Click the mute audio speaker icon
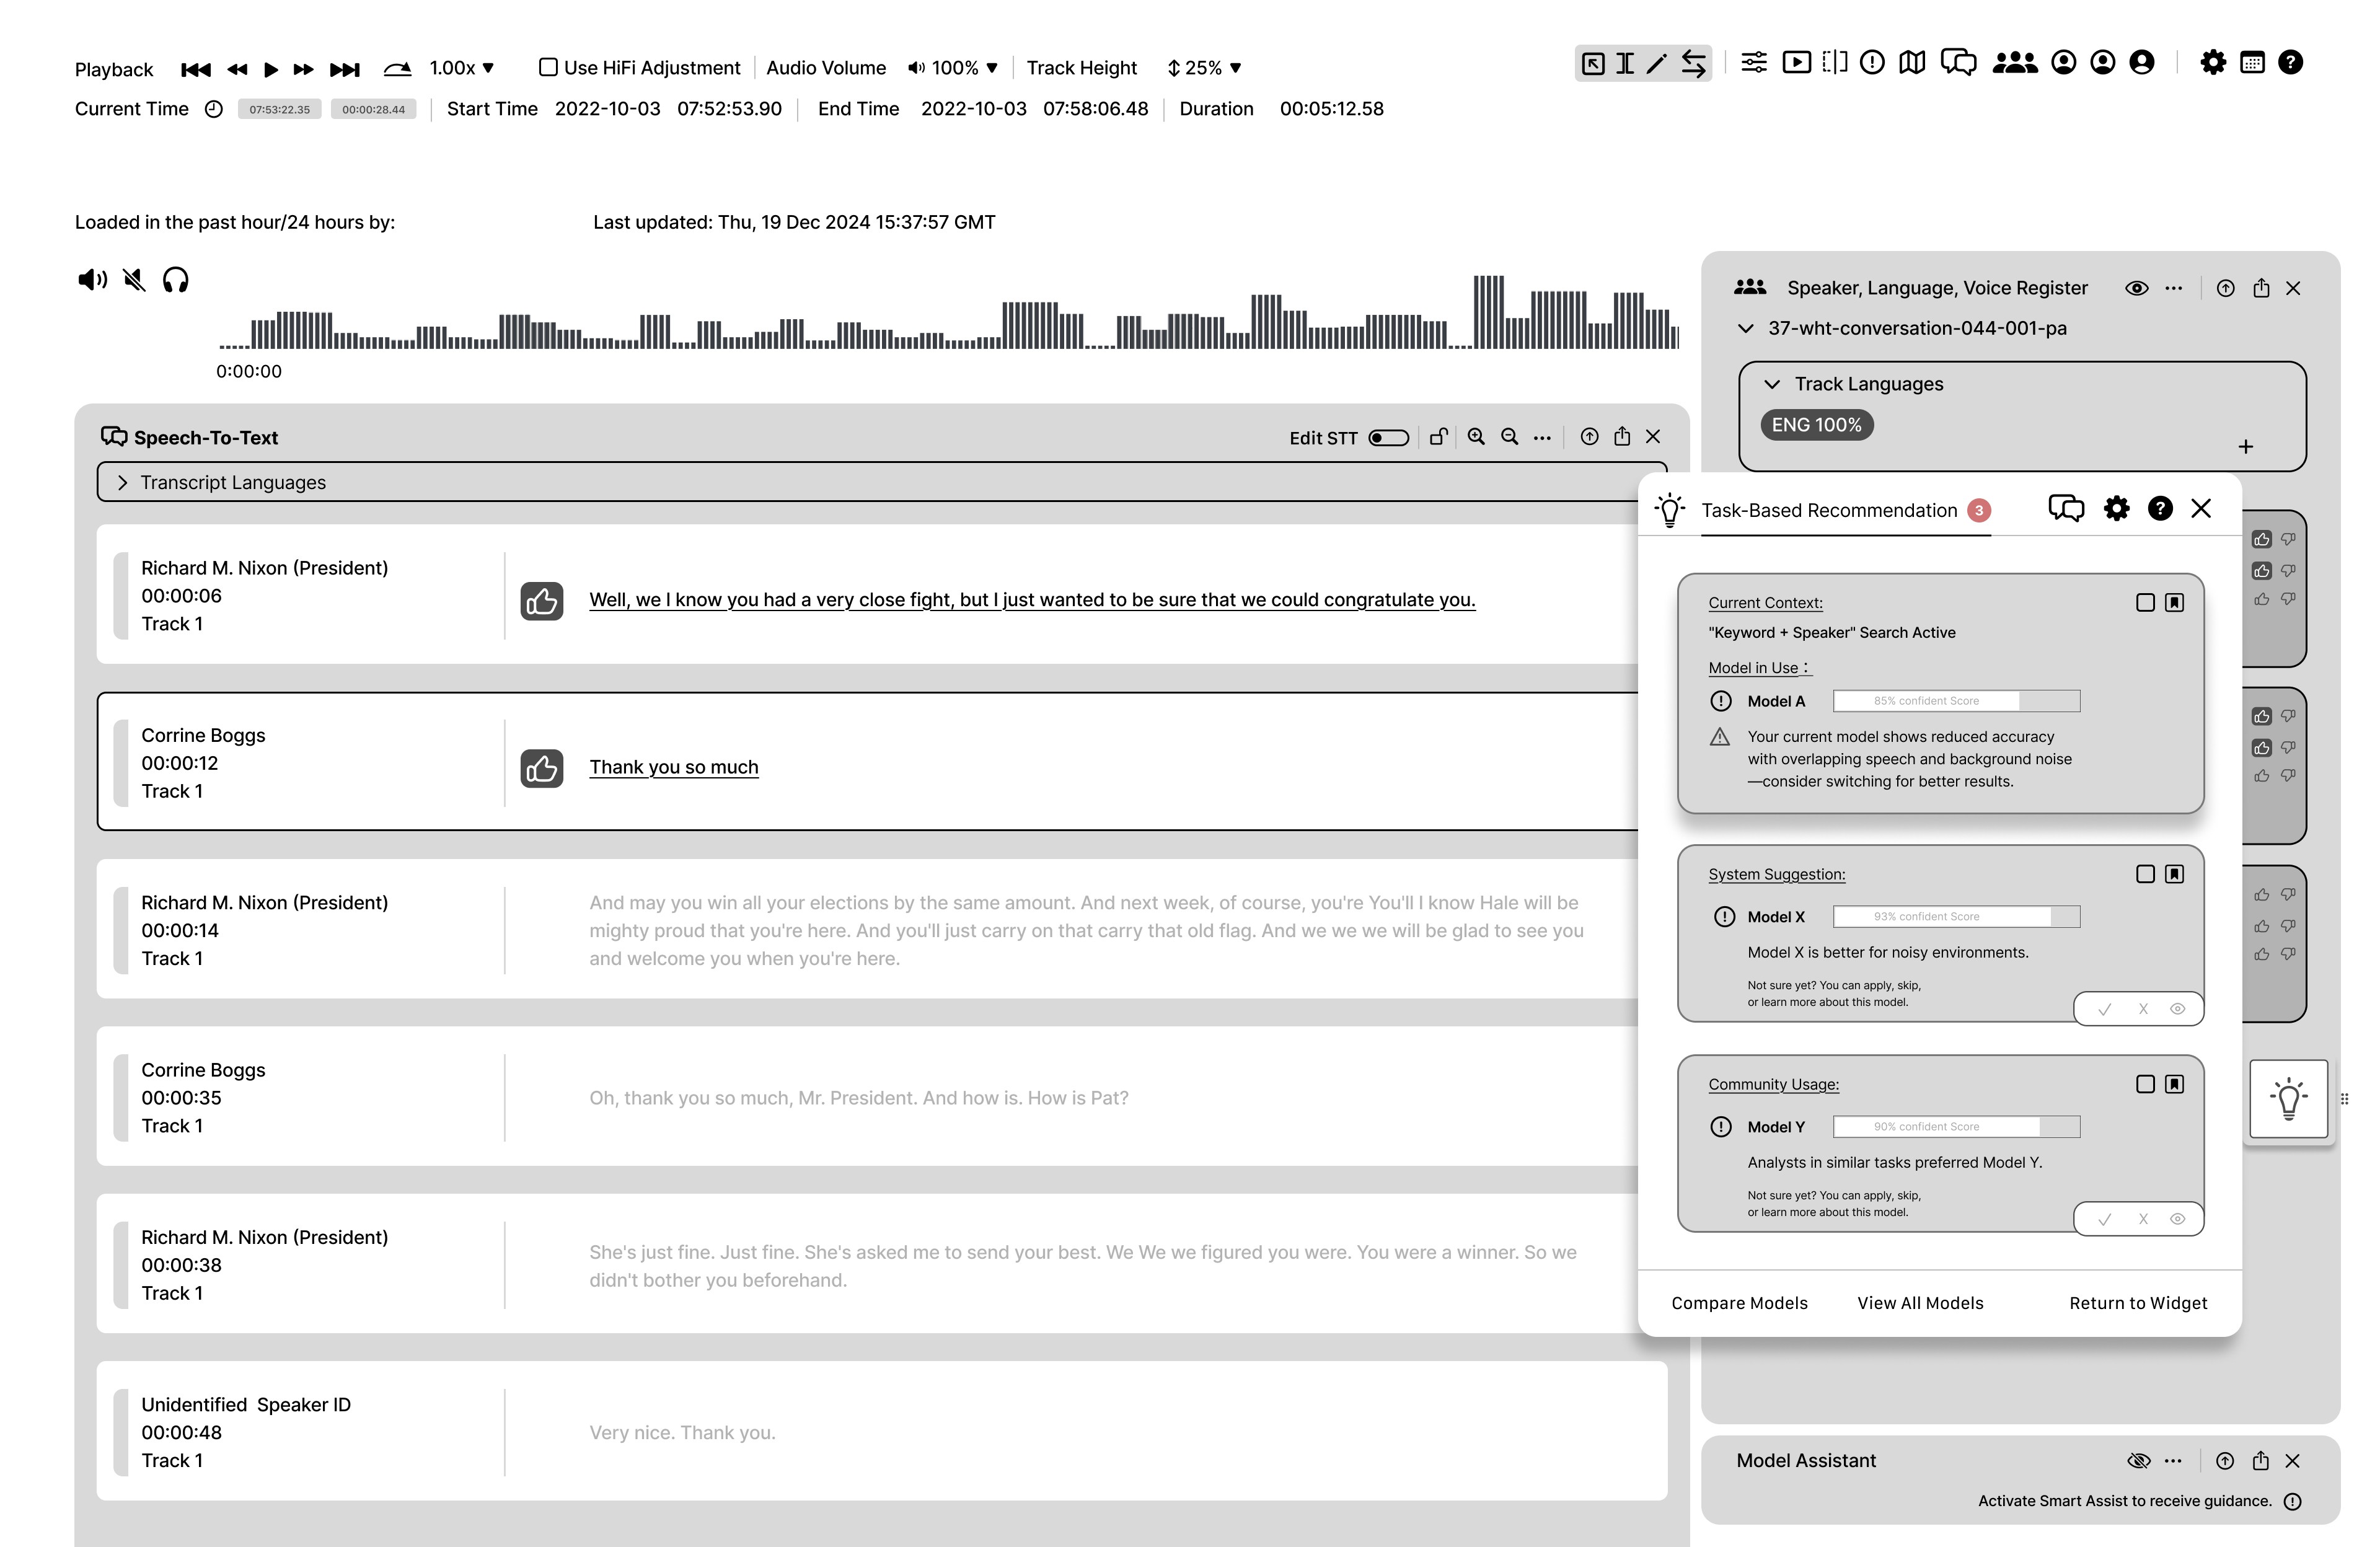 134,280
